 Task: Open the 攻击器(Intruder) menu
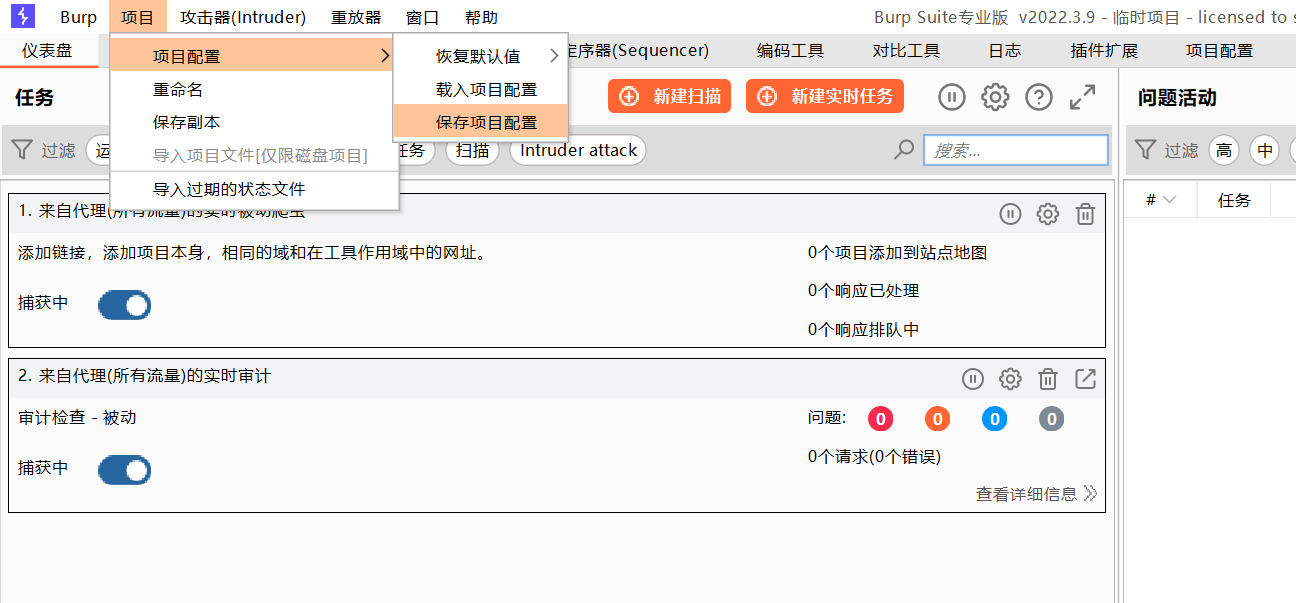click(x=243, y=17)
